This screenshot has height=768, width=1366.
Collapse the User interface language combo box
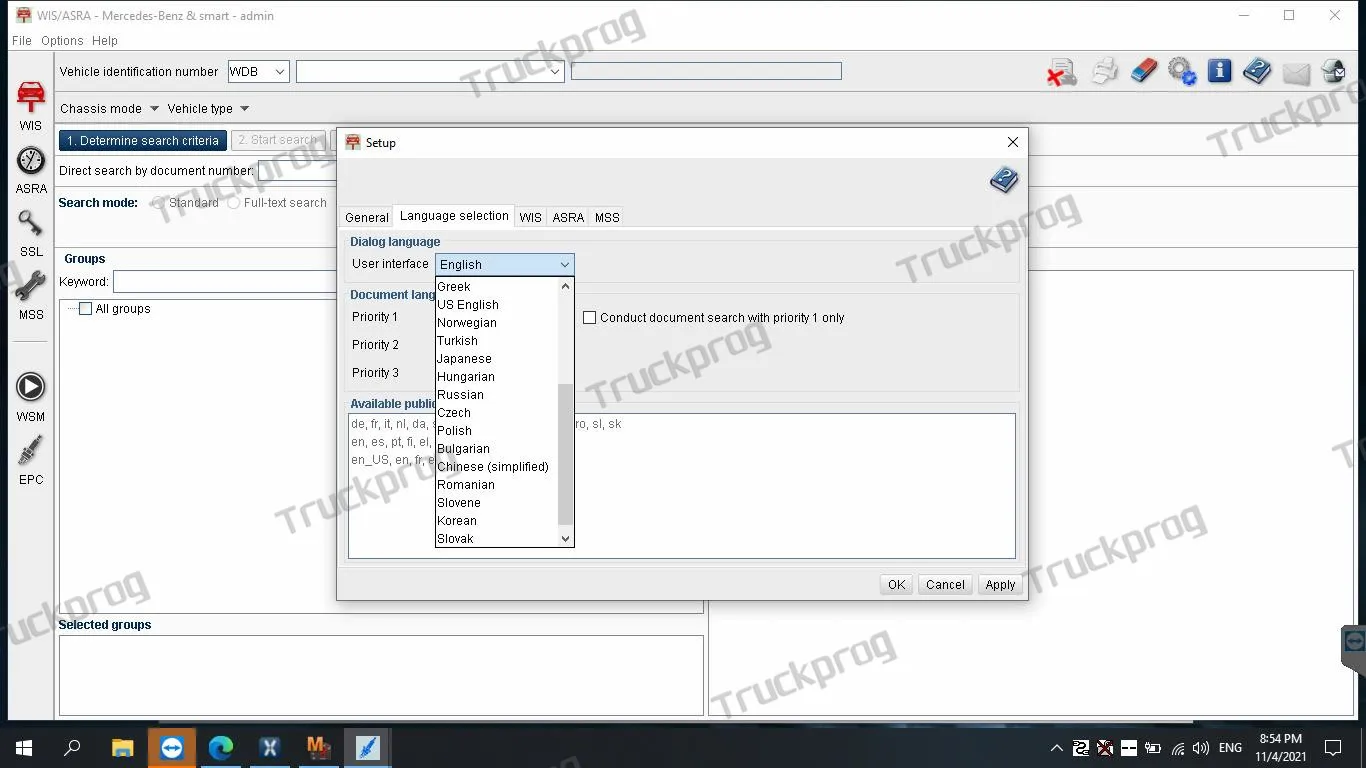point(564,265)
